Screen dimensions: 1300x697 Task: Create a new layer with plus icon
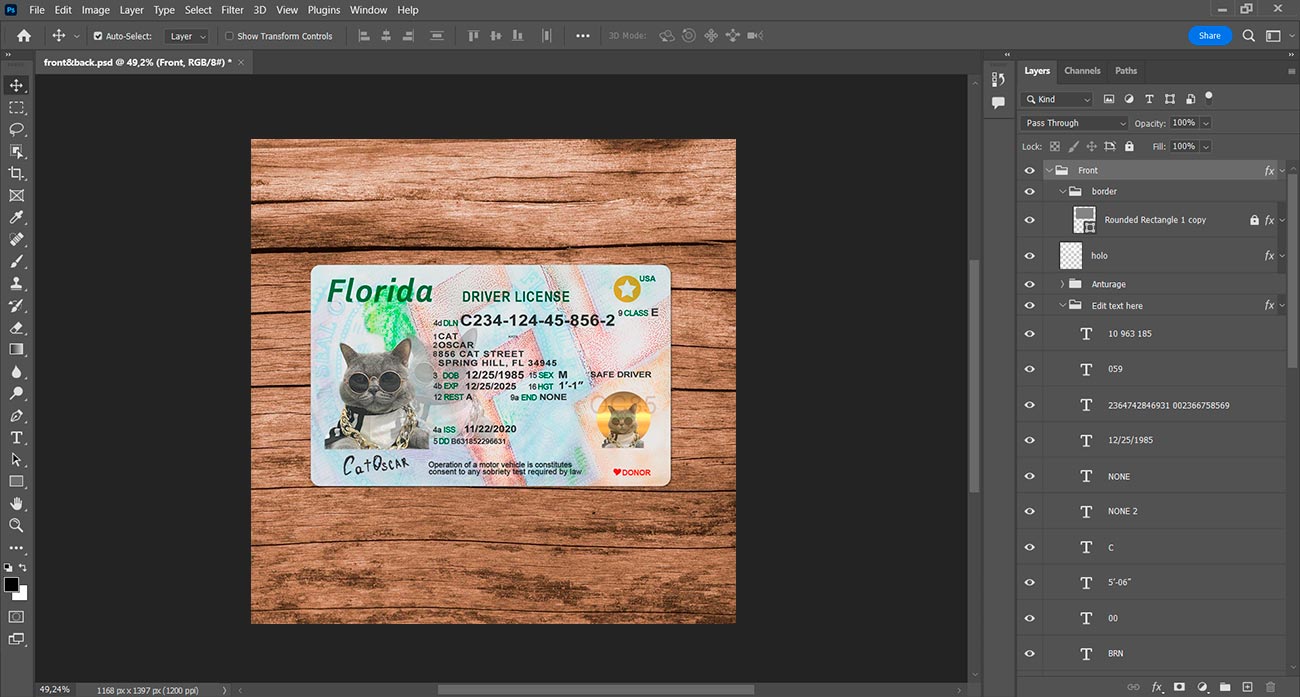click(x=1247, y=687)
